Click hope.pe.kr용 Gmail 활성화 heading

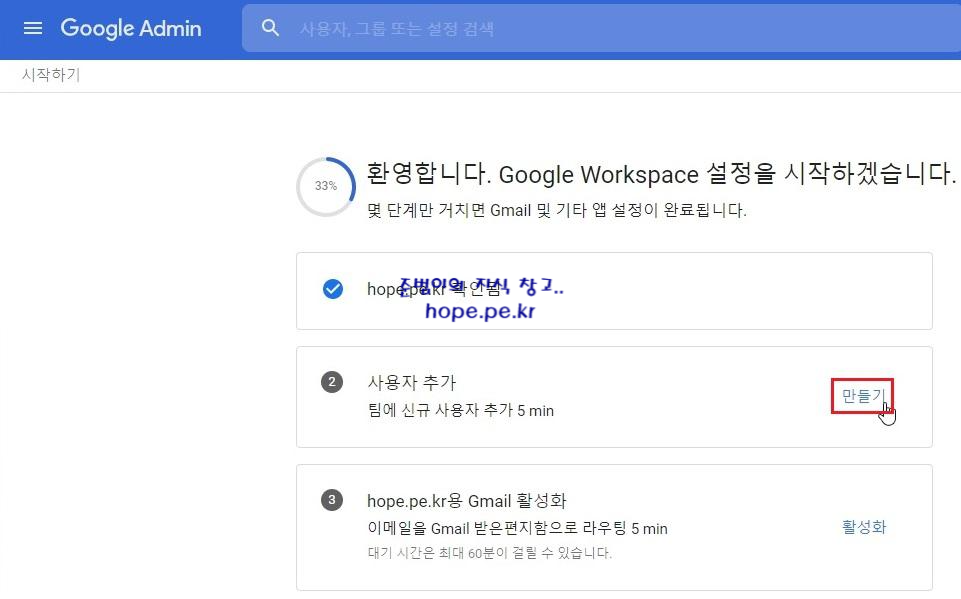[x=466, y=501]
